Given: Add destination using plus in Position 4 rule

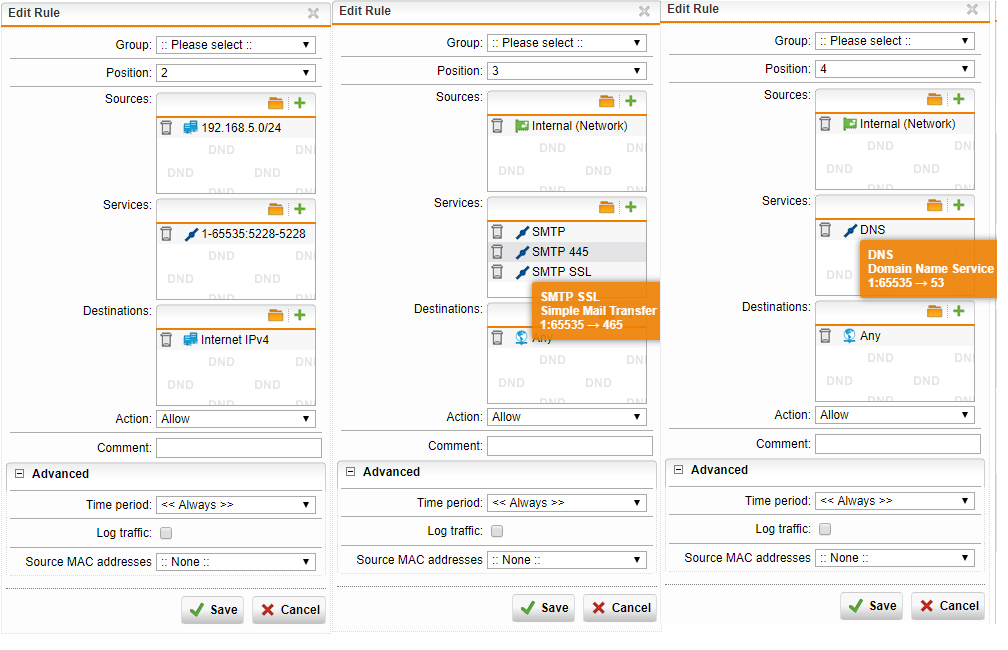Looking at the screenshot, I should coord(958,311).
